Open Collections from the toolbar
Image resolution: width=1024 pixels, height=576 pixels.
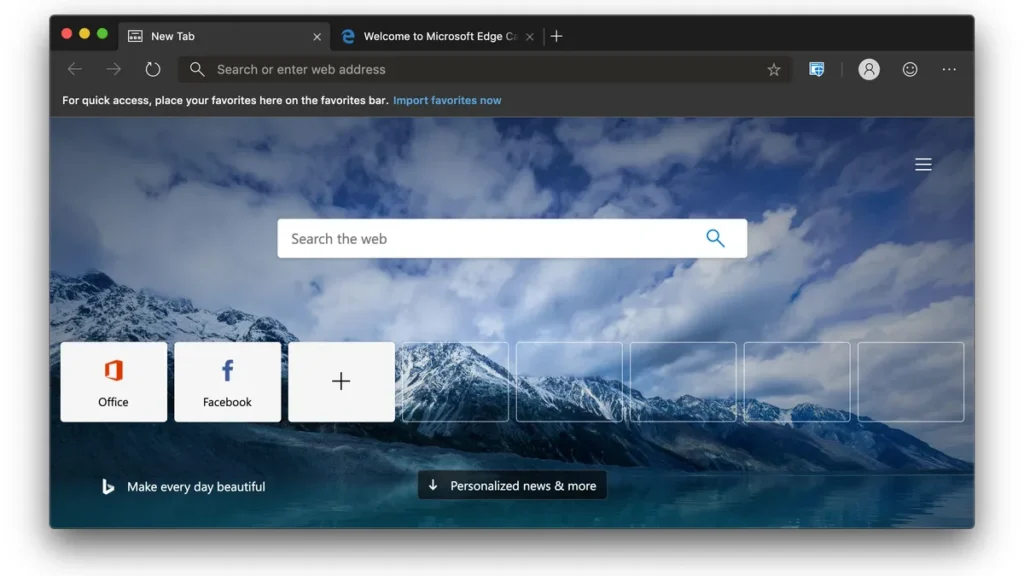pyautogui.click(x=817, y=69)
